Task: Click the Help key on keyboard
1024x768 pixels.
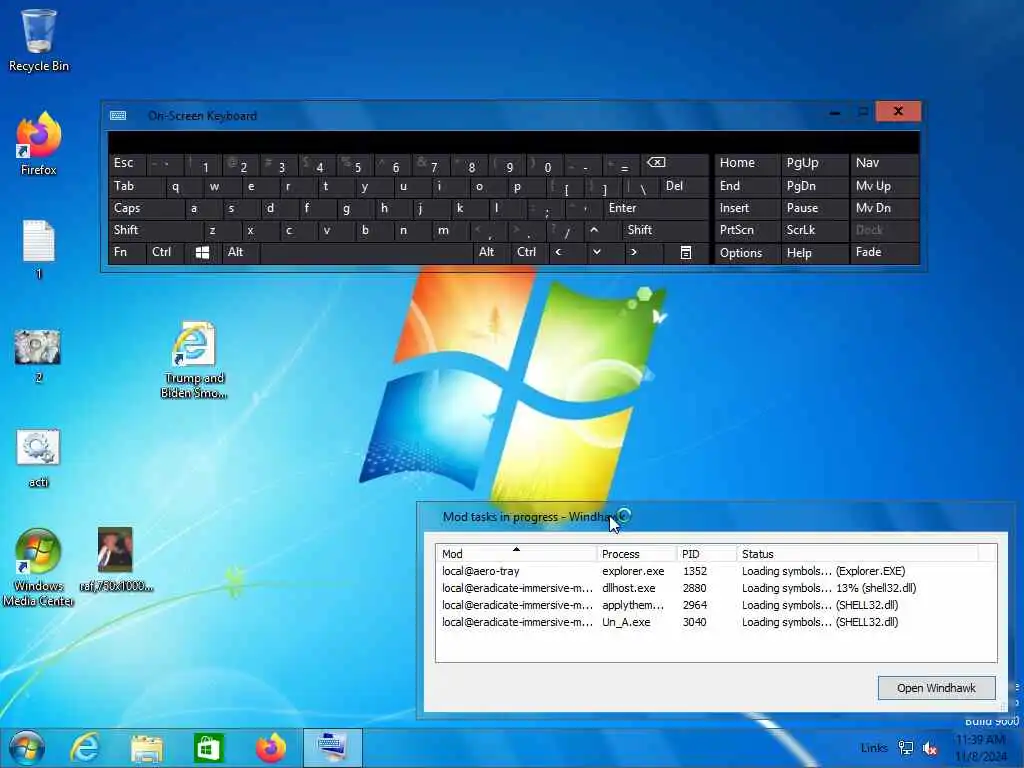Action: click(x=814, y=253)
